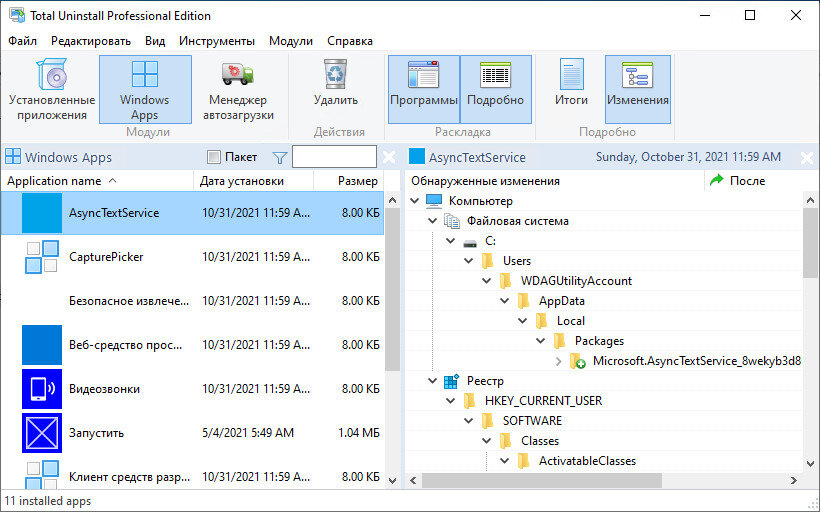Select the Windows Apps module button
Viewport: 820px width, 512px height.
[x=145, y=89]
